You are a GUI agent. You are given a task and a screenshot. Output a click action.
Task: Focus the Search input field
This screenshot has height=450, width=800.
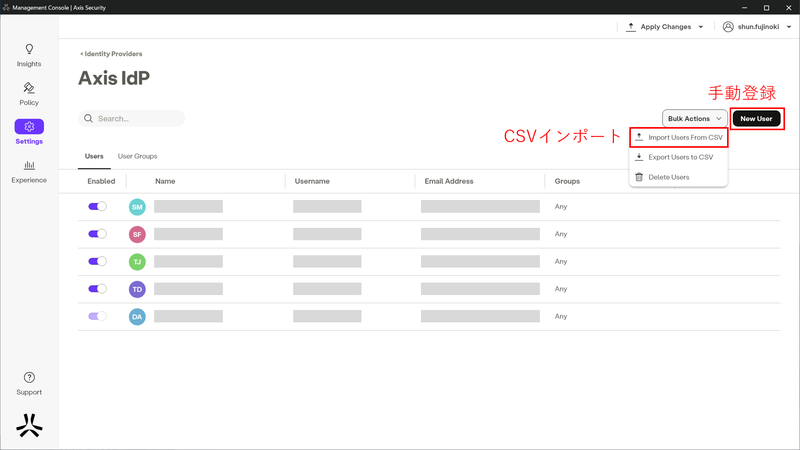pyautogui.click(x=132, y=118)
